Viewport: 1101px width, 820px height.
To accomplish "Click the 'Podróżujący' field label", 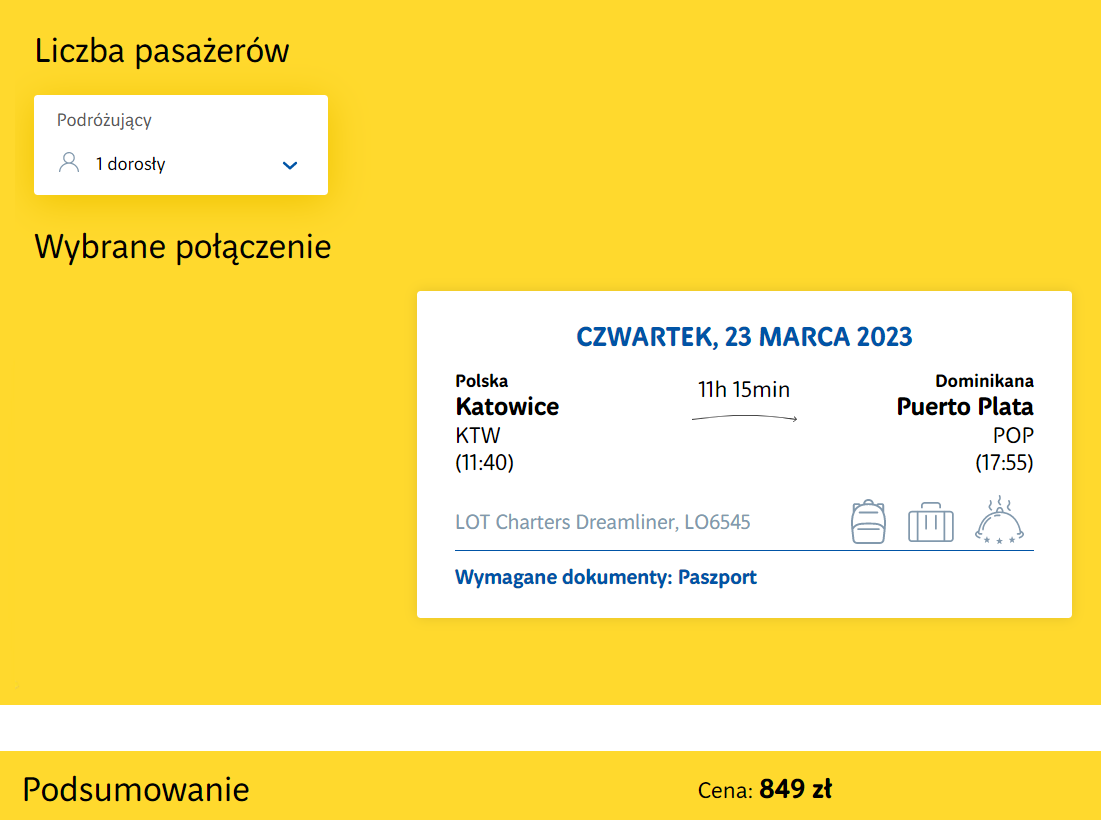I will tap(104, 120).
